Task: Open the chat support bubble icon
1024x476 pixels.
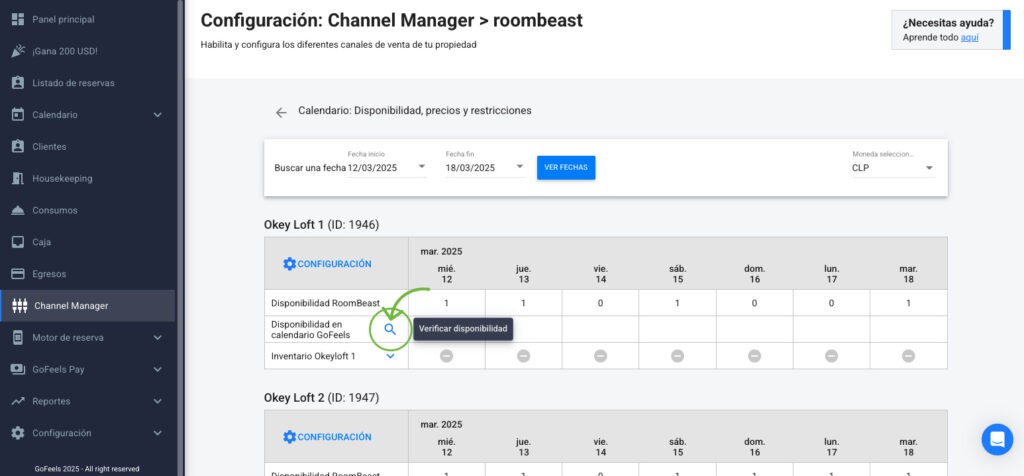Action: 996,439
